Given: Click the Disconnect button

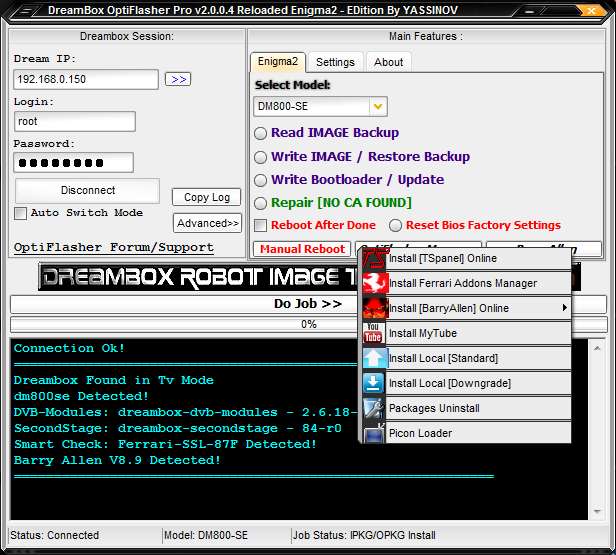Looking at the screenshot, I should tap(88, 190).
